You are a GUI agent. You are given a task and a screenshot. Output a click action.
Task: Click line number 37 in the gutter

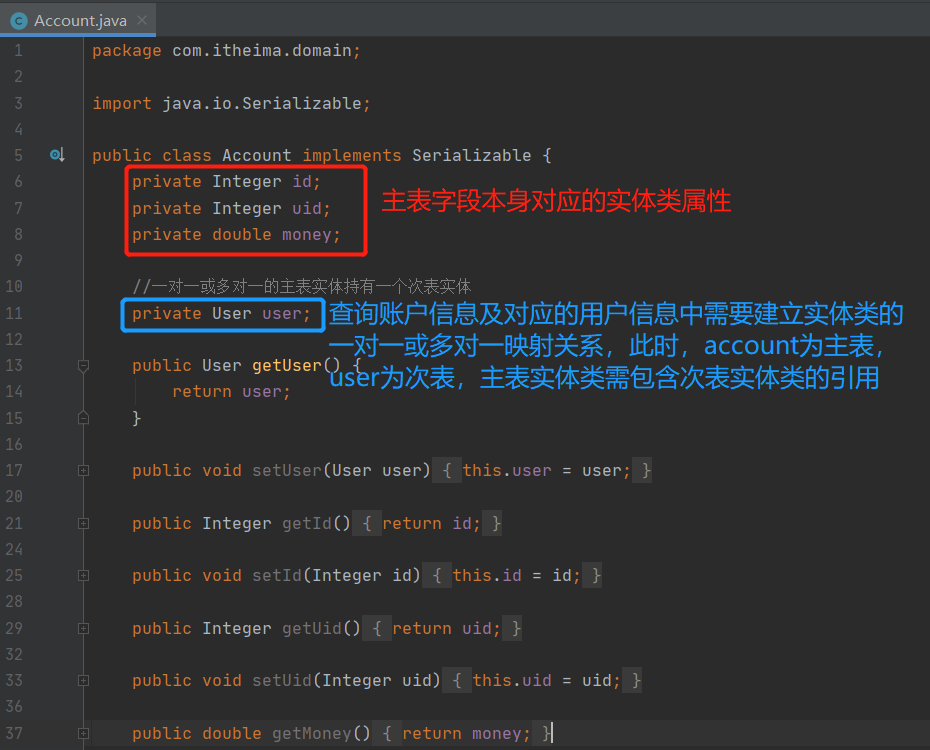coord(14,733)
